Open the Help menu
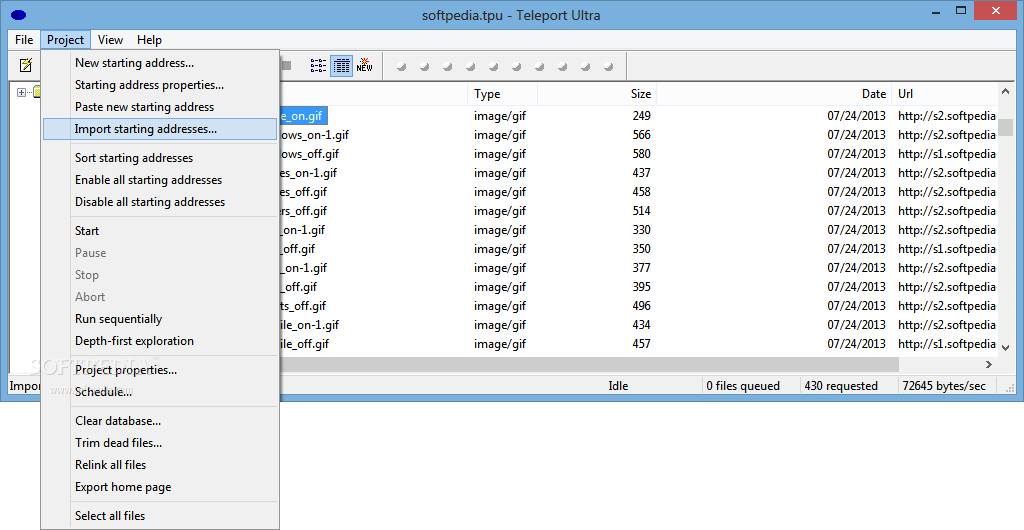The width and height of the screenshot is (1024, 530). click(x=149, y=40)
